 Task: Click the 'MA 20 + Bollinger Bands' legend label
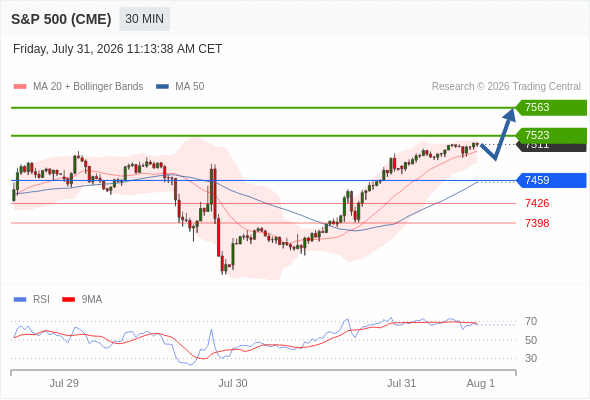[88, 87]
